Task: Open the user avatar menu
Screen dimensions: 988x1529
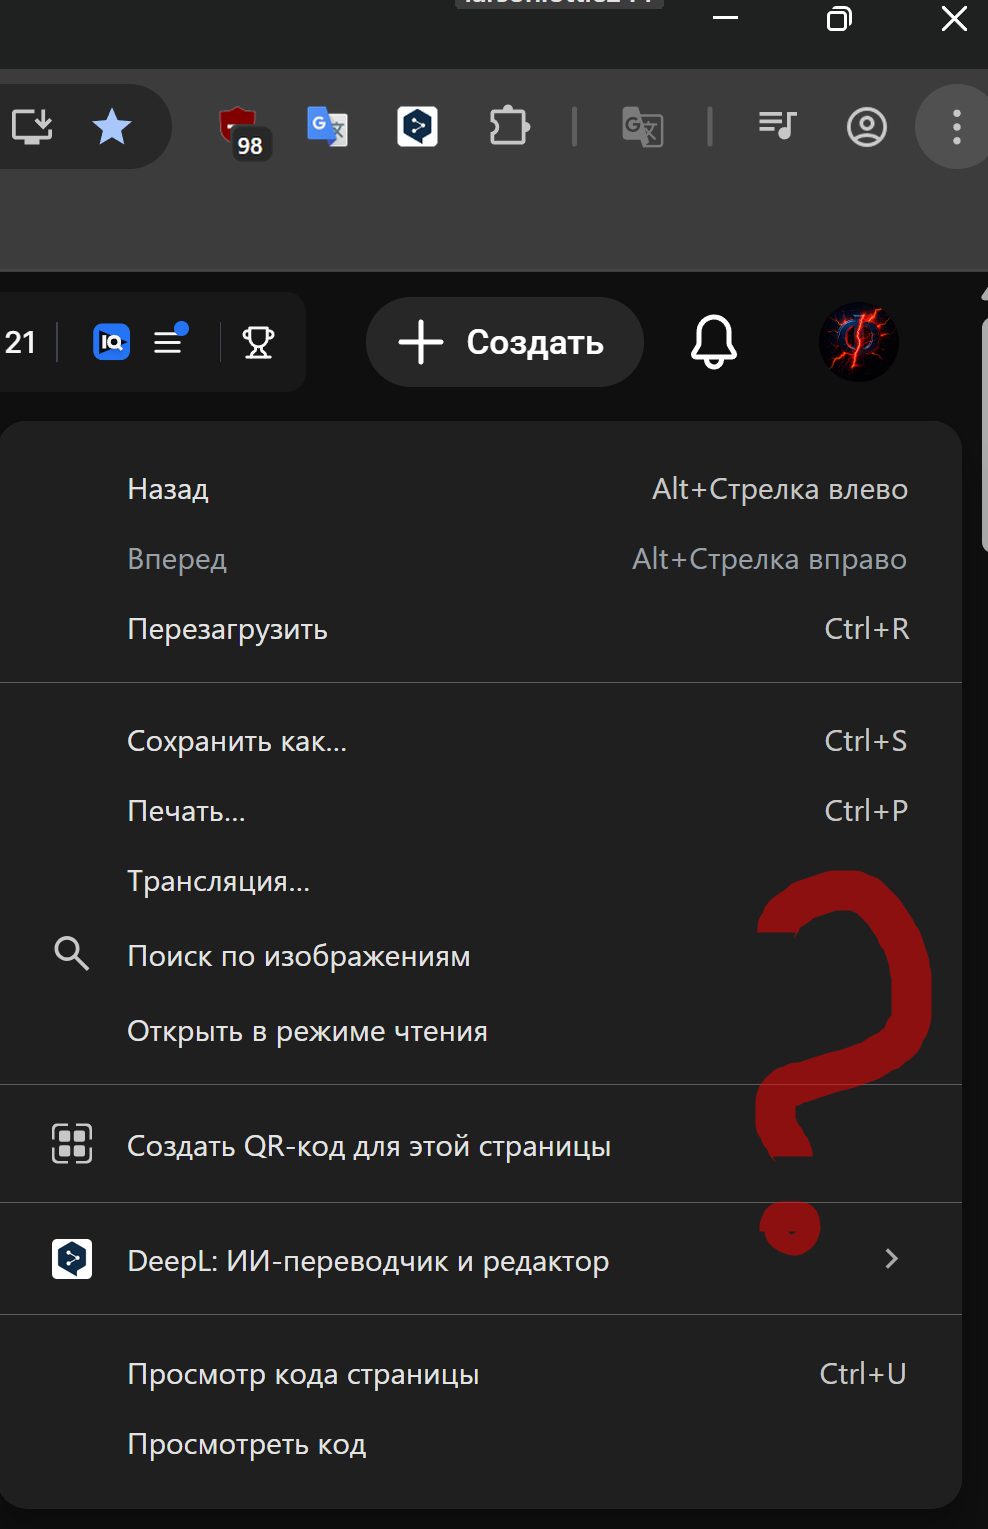Action: click(x=858, y=342)
